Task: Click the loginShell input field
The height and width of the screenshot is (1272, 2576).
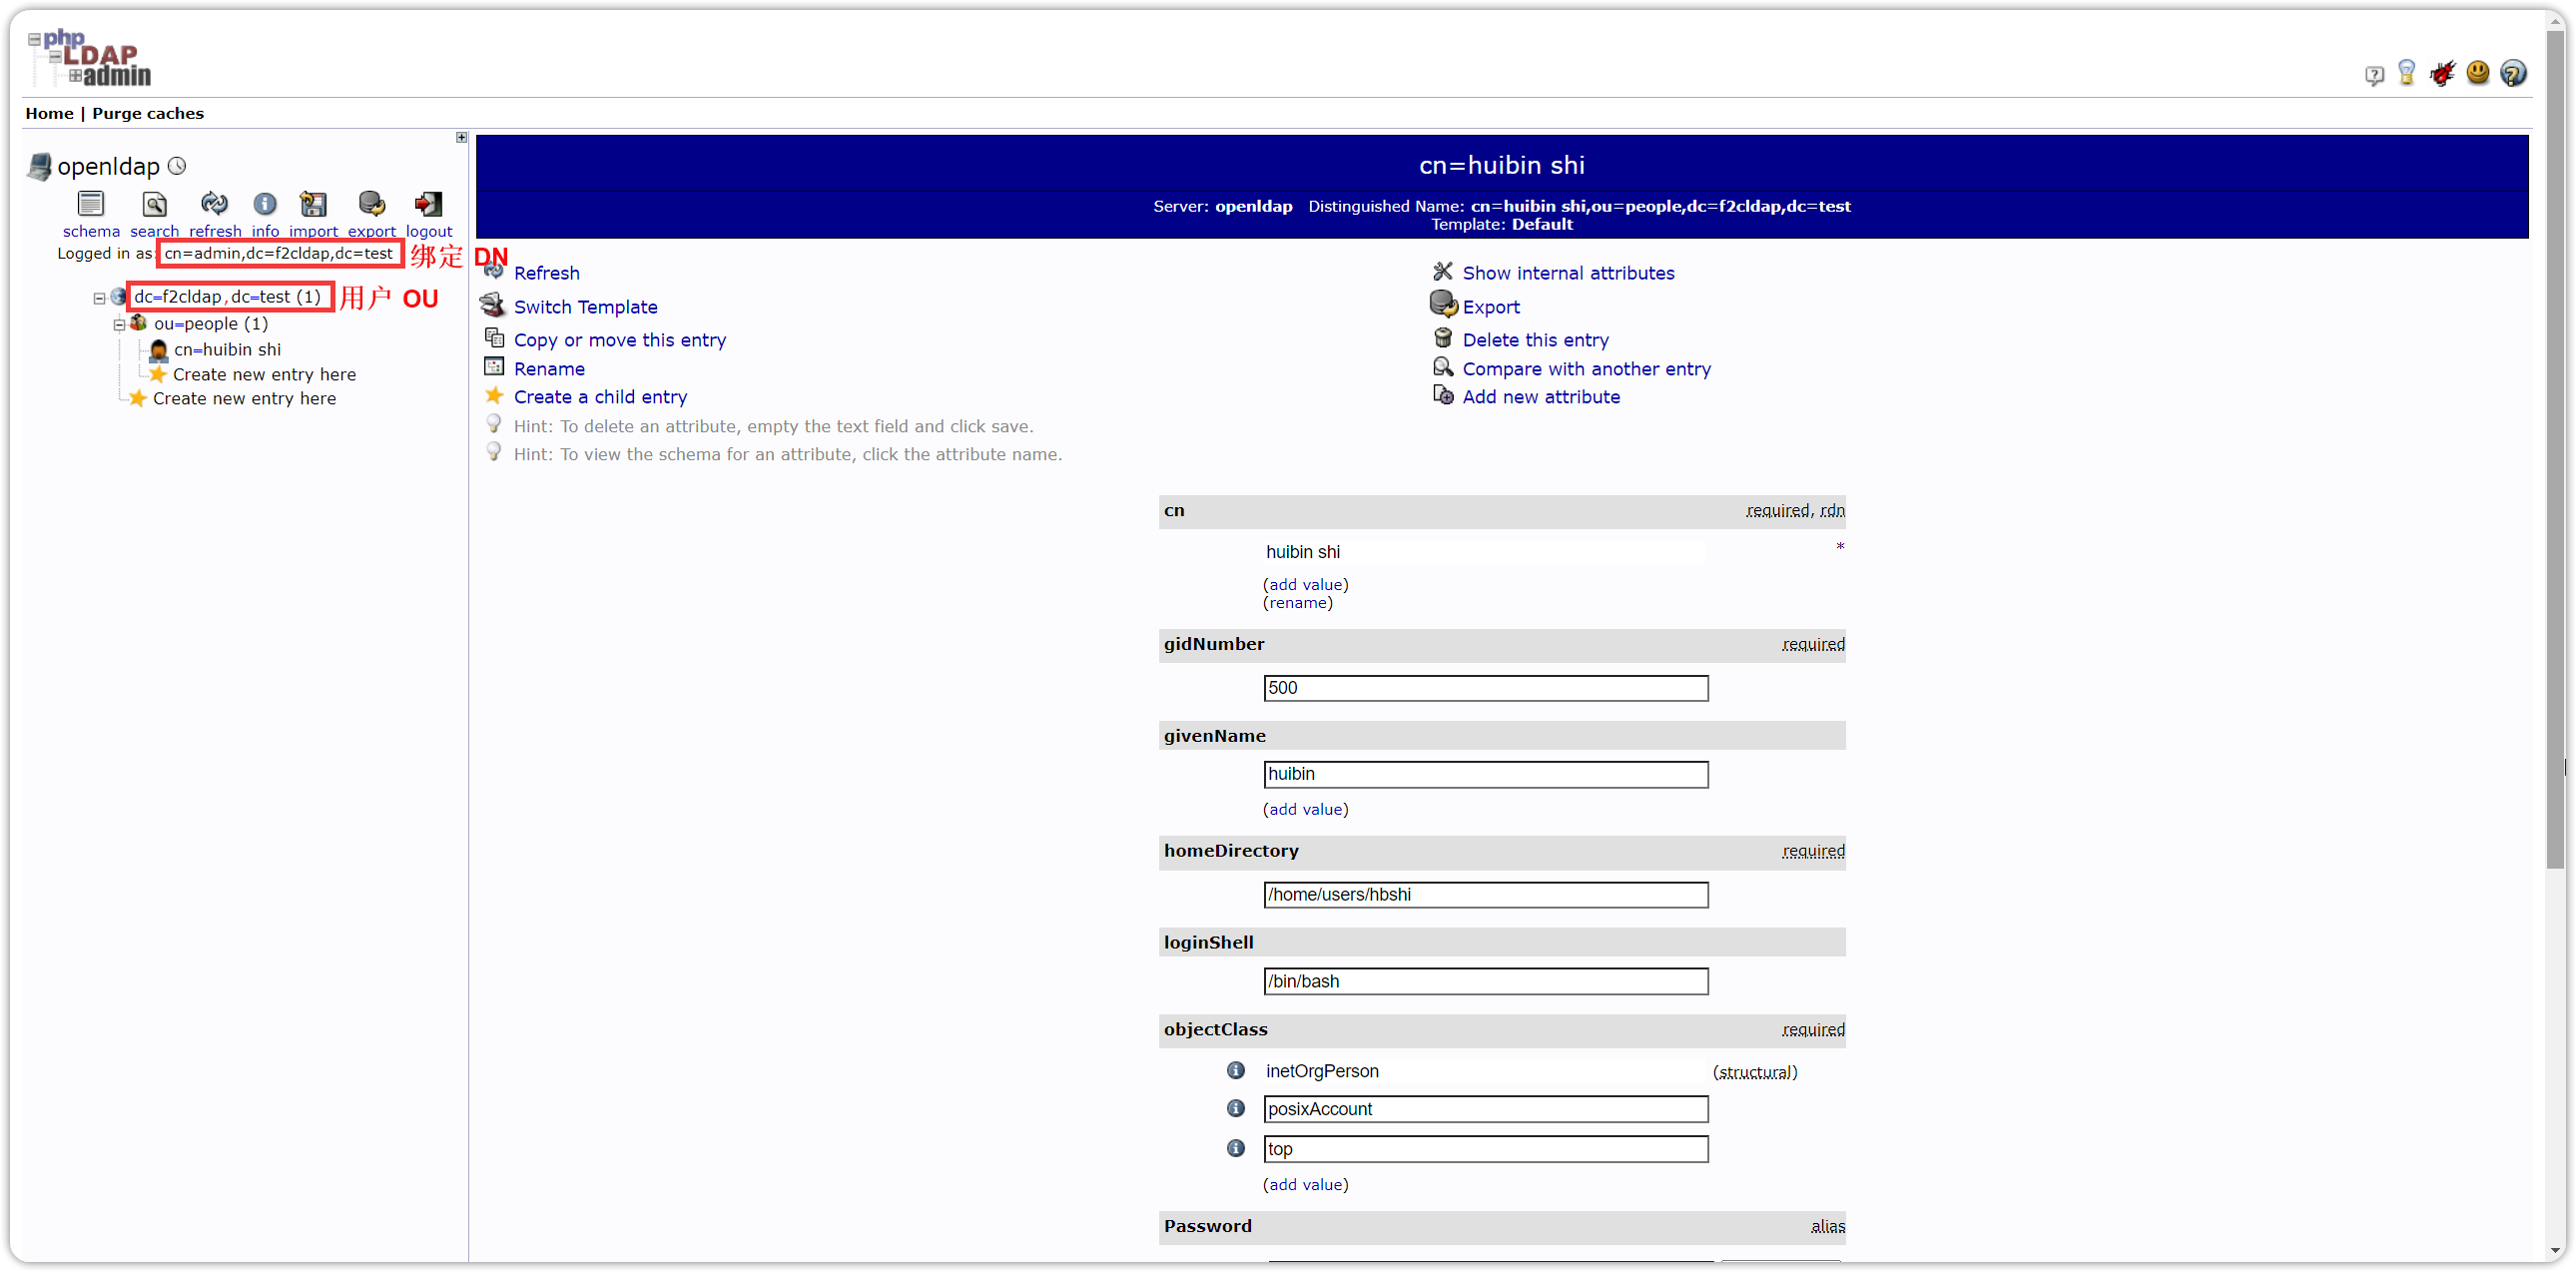Action: (1485, 982)
